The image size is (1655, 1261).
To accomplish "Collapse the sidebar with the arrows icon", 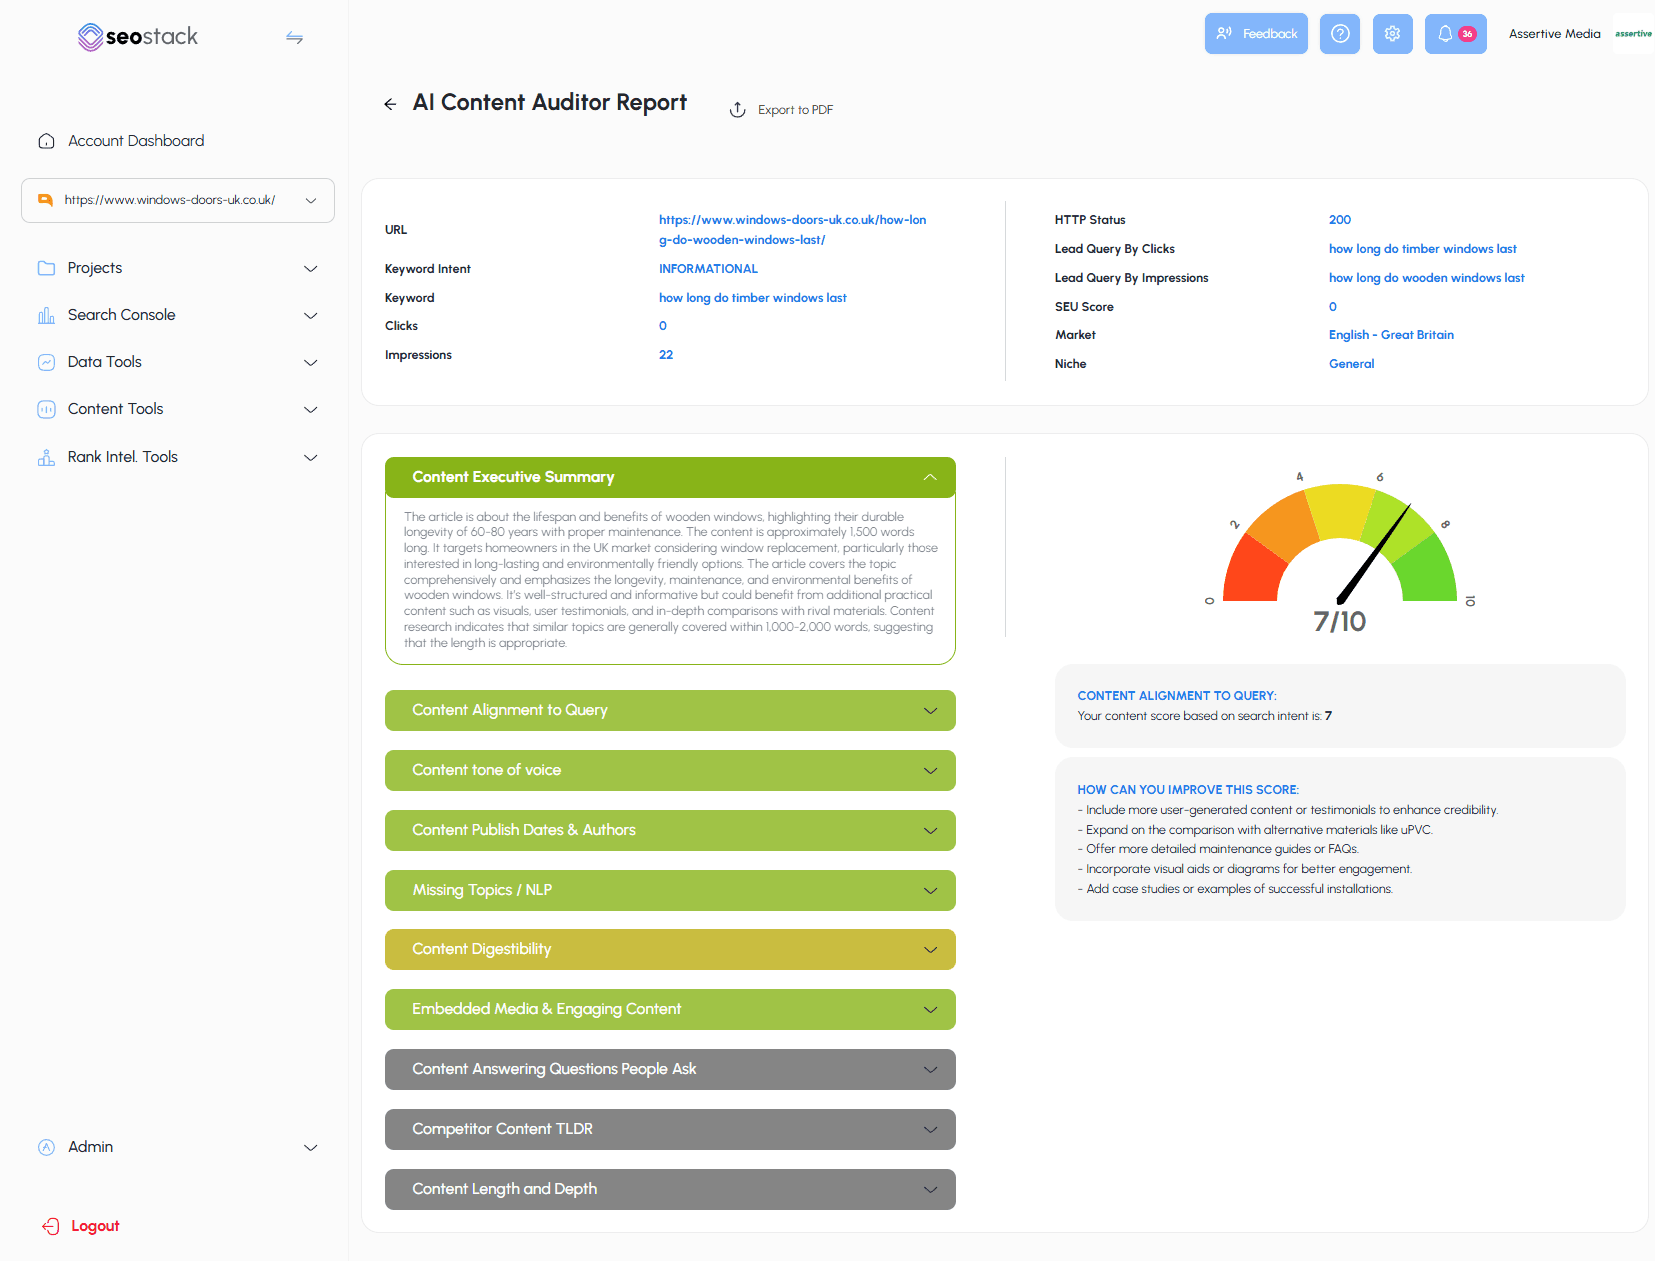I will [x=294, y=37].
